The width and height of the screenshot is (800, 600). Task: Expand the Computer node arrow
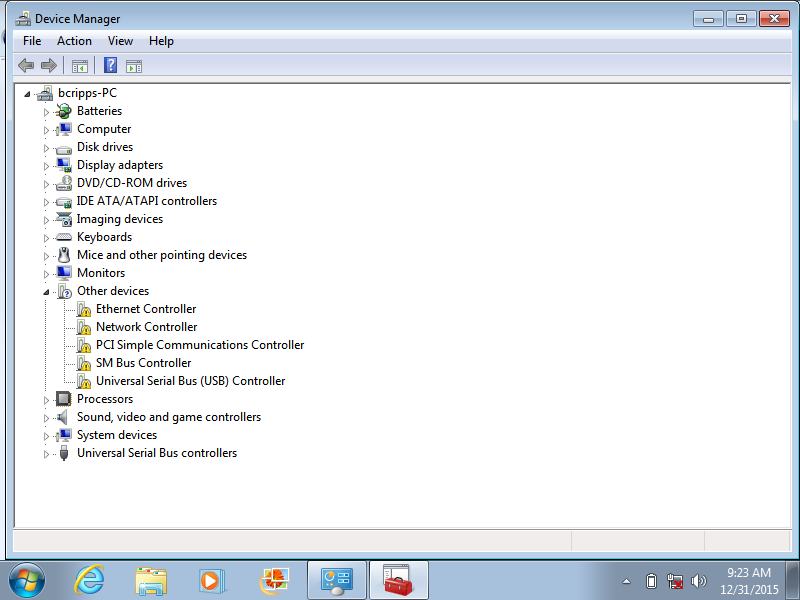click(46, 130)
